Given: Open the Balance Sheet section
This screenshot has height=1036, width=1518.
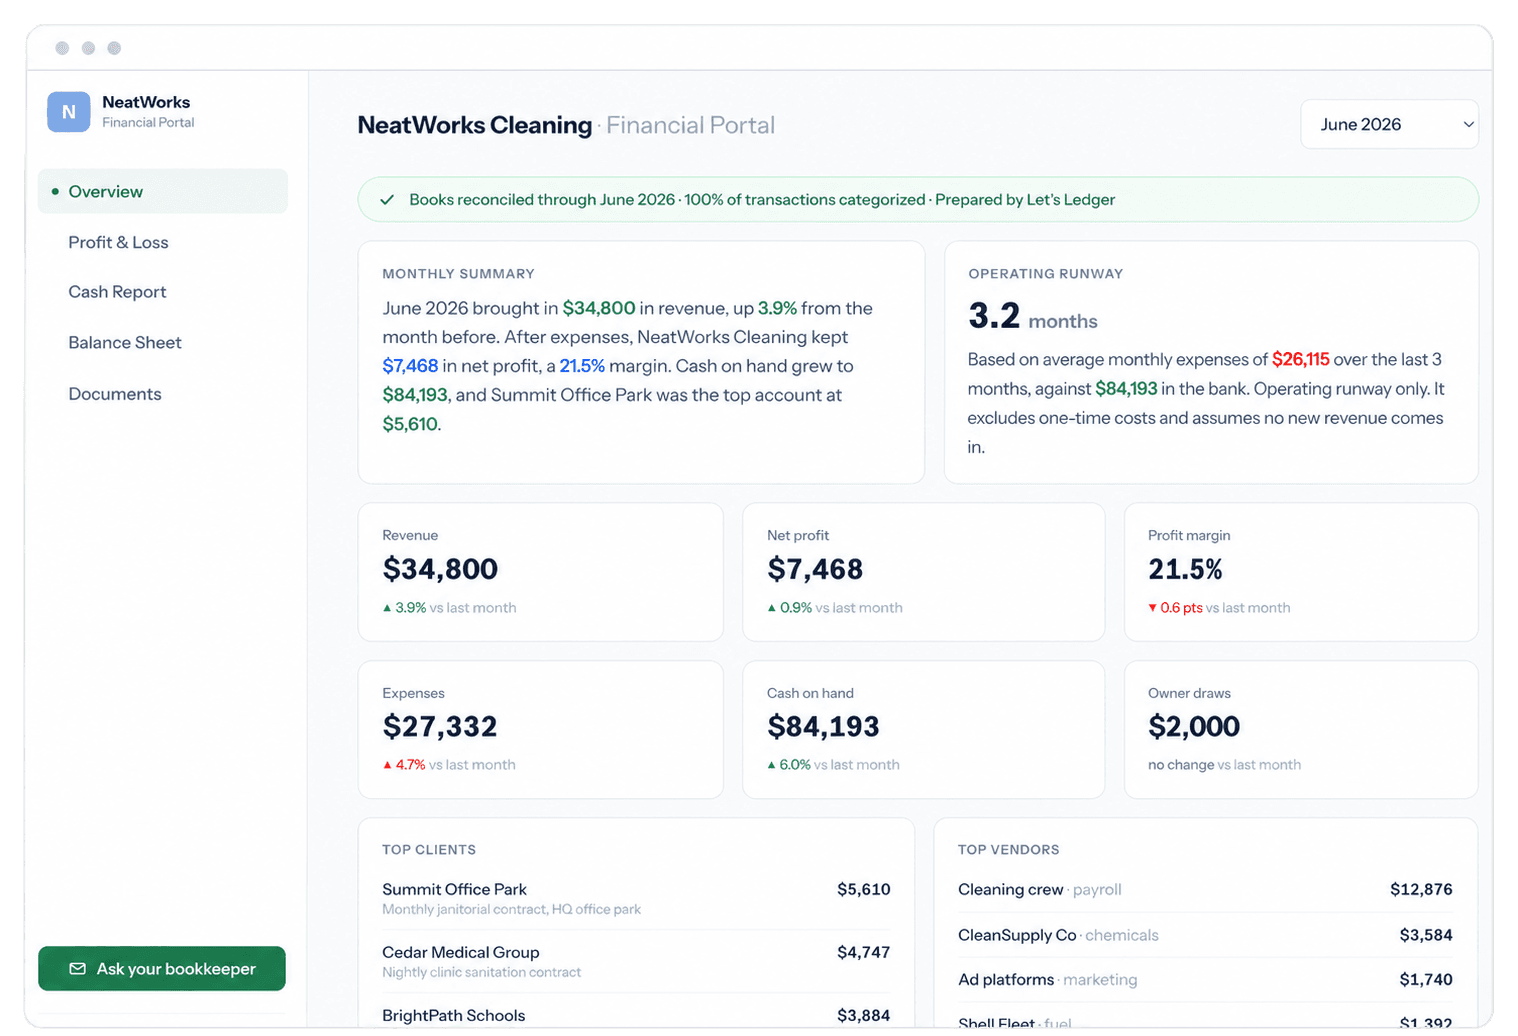Looking at the screenshot, I should (125, 342).
